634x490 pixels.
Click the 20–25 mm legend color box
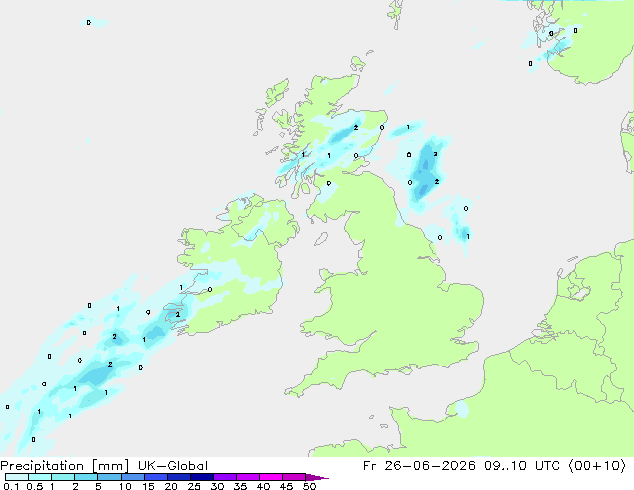coord(179,477)
